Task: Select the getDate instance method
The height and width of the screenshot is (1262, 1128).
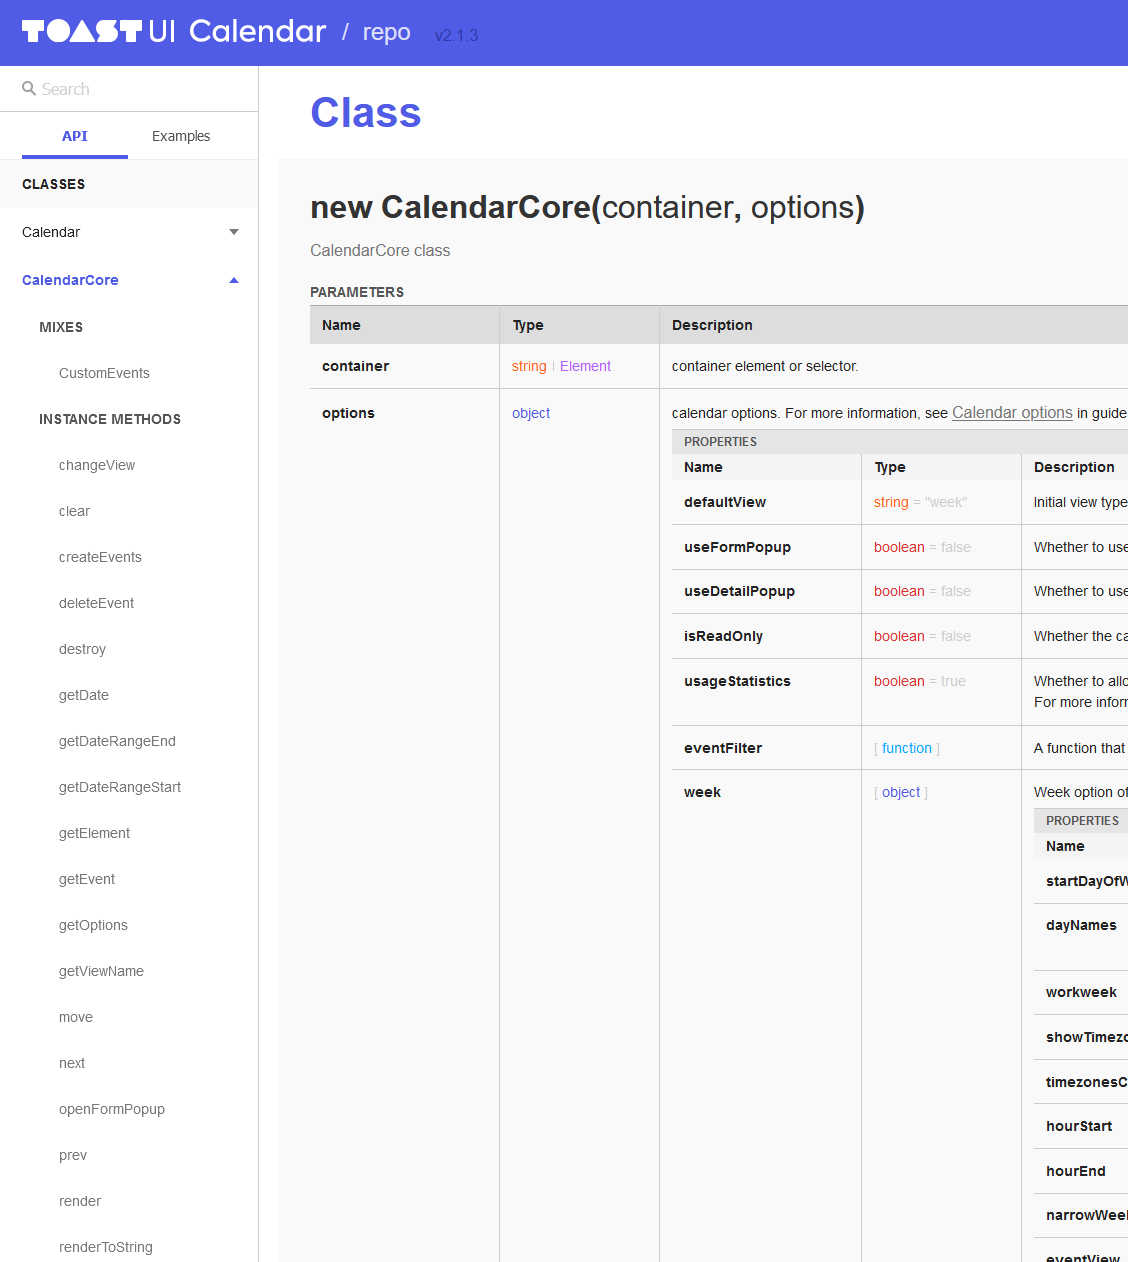Action: [x=83, y=695]
